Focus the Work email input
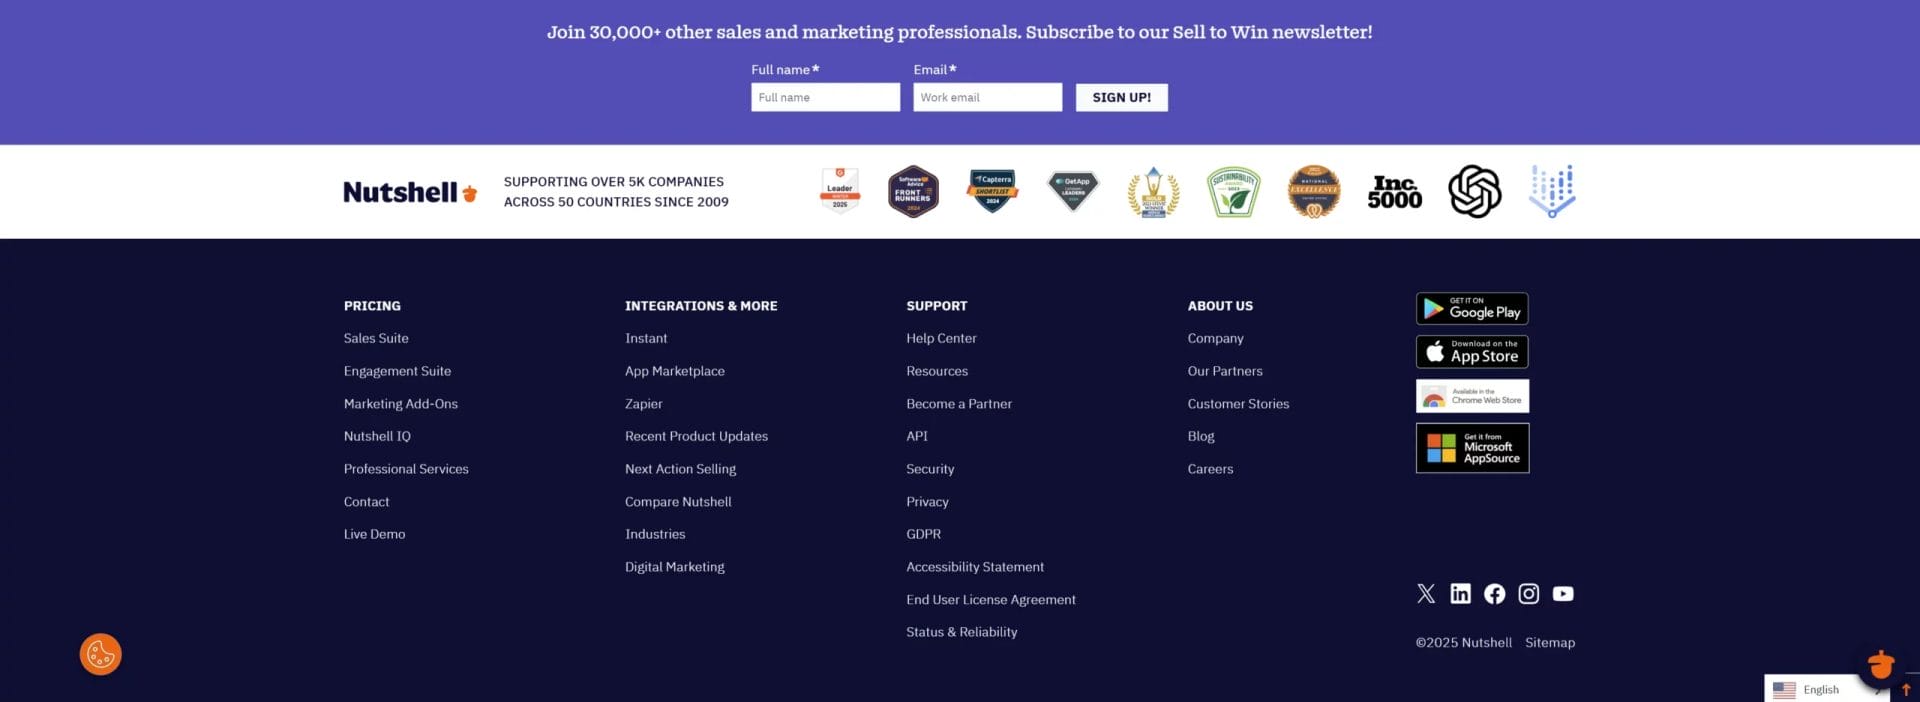 pos(987,98)
